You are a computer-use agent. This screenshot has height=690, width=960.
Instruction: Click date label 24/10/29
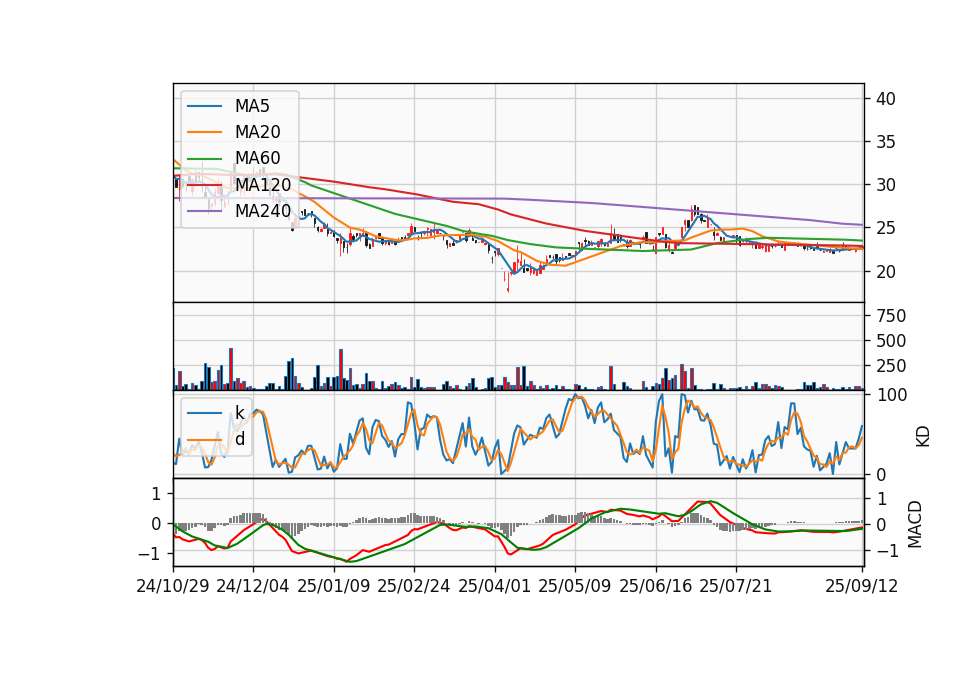(x=173, y=586)
